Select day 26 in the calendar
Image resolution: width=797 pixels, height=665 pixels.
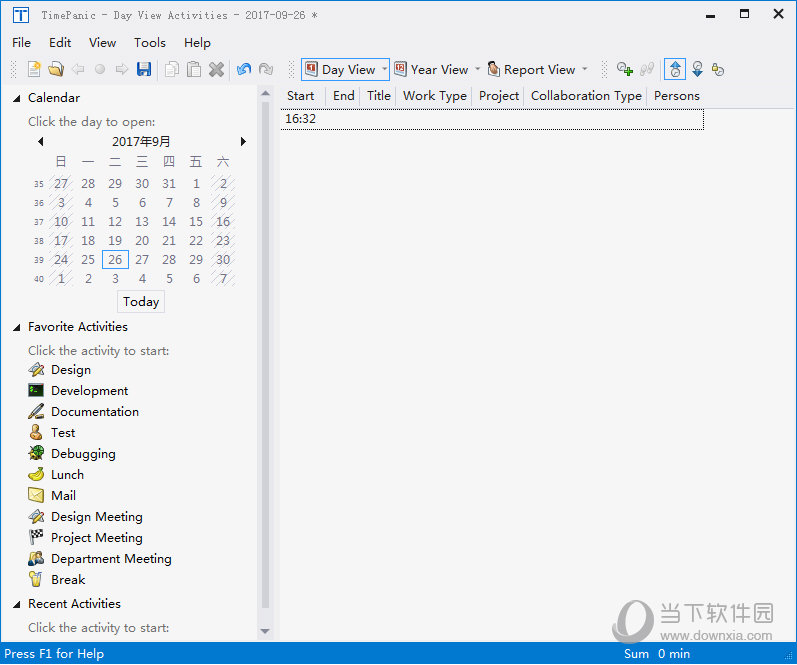point(115,260)
